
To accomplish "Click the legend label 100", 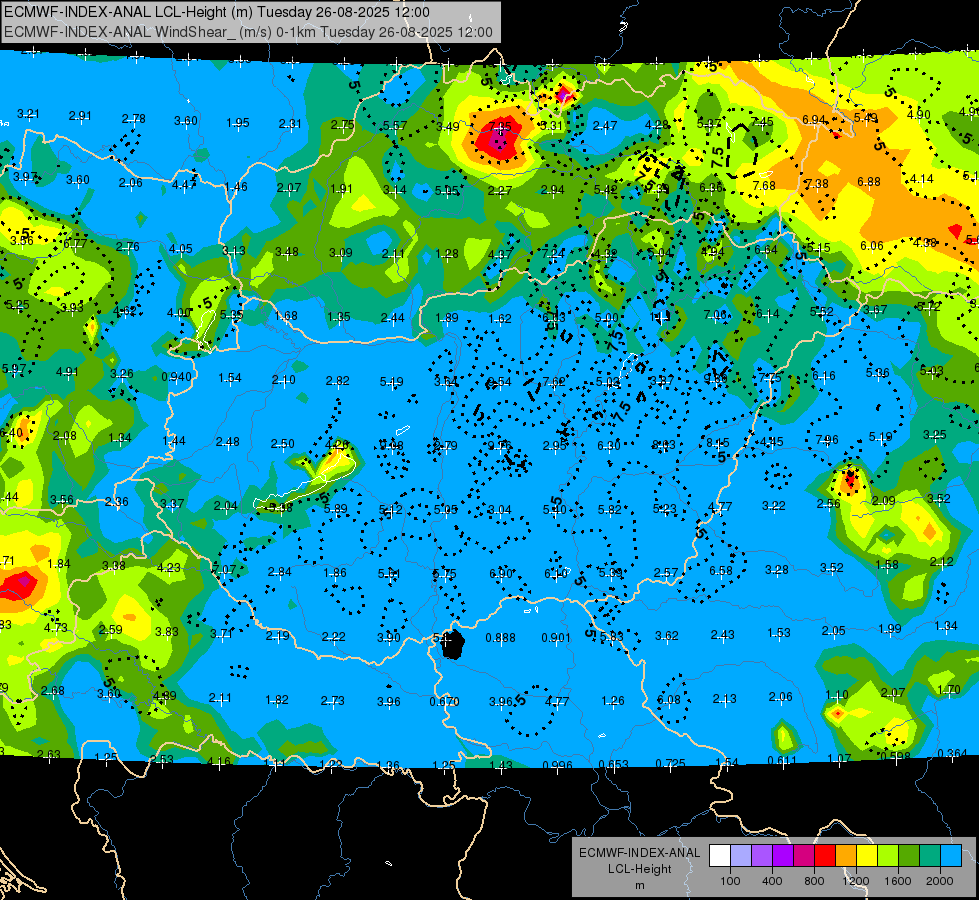I will (x=730, y=881).
